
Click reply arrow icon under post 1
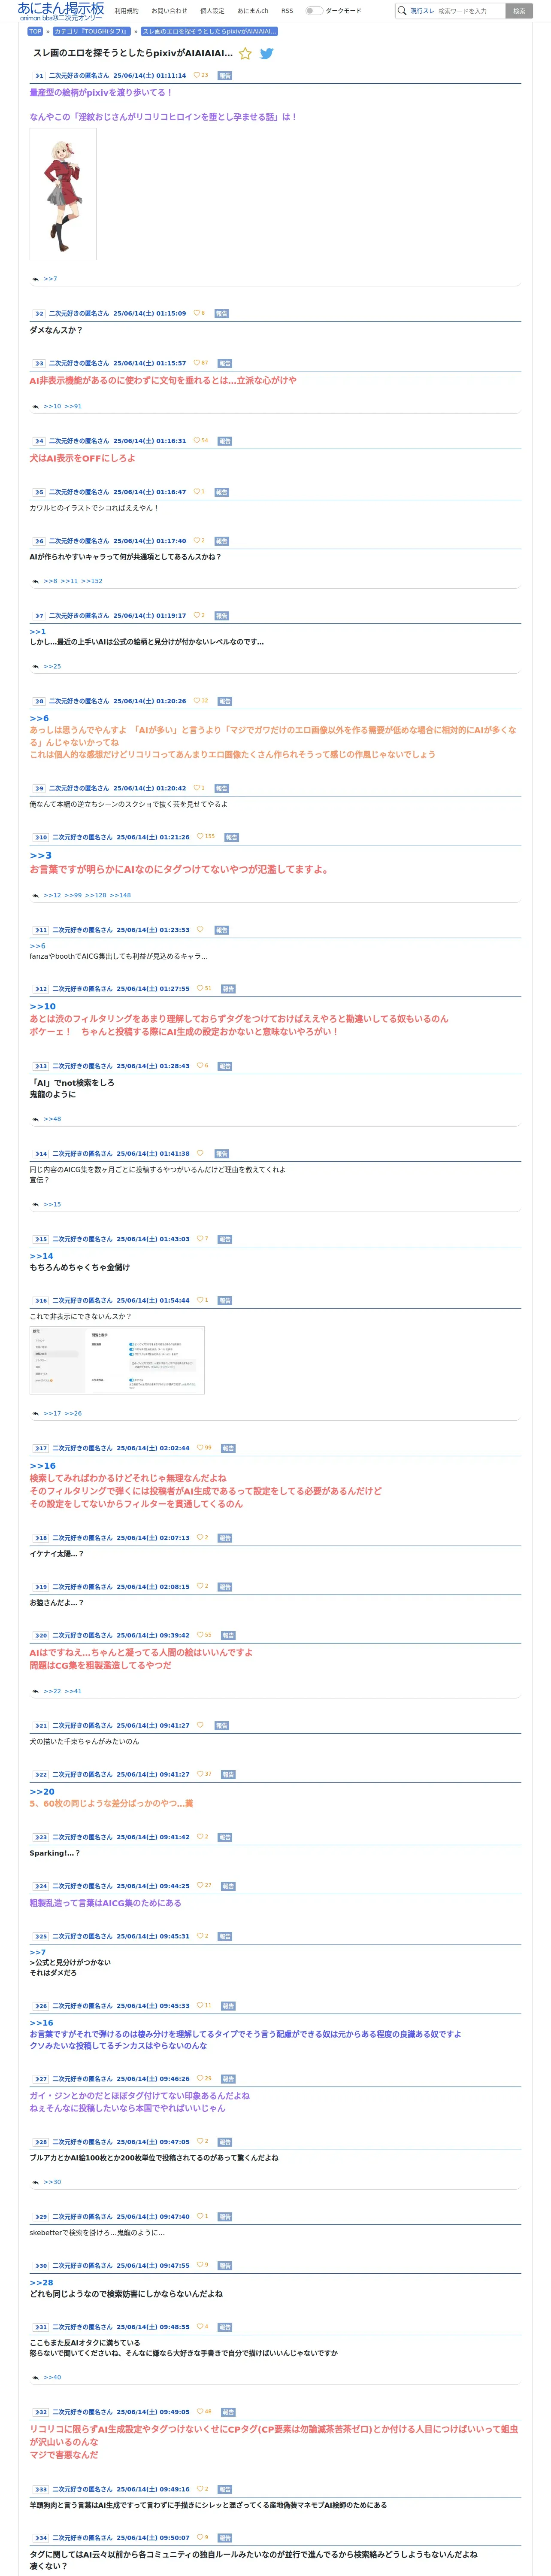click(36, 279)
